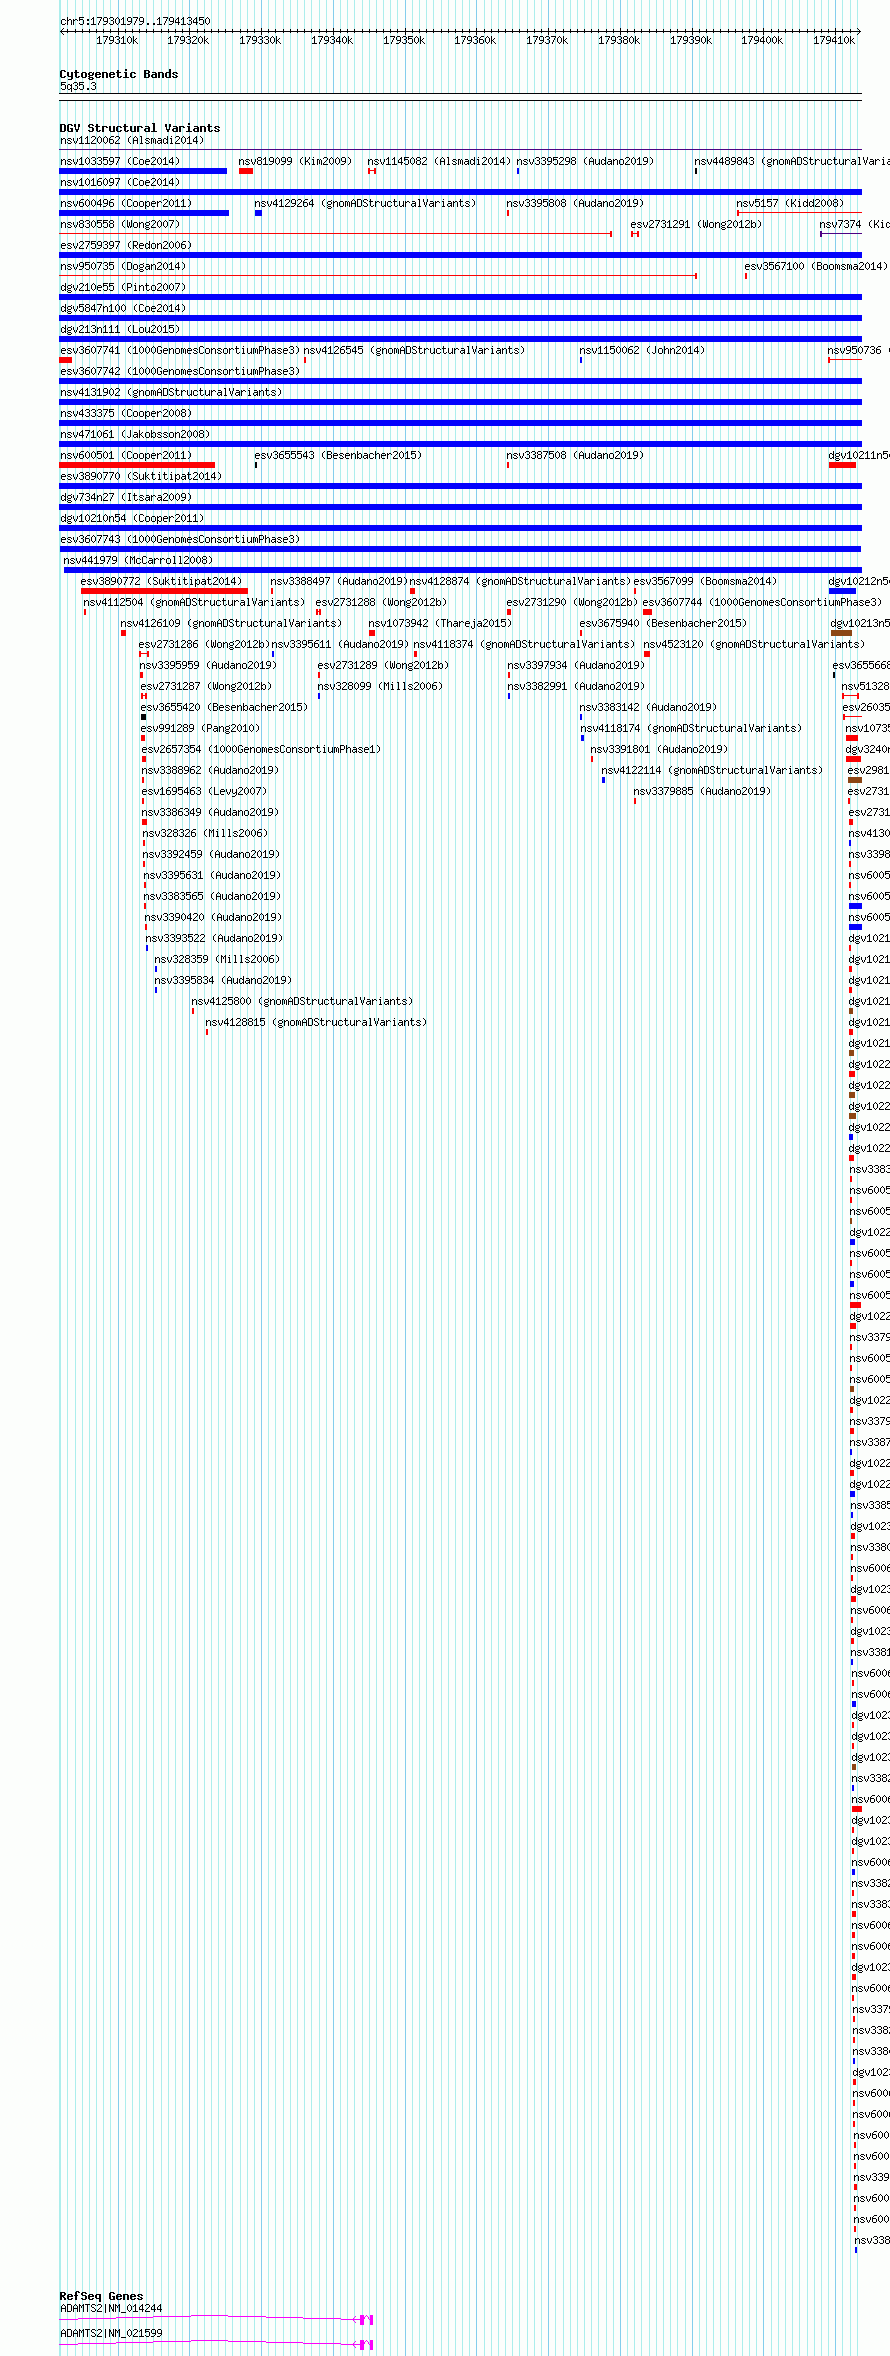
Task: Click nsv600501 (Cooper2011) label
Action: click(x=126, y=456)
